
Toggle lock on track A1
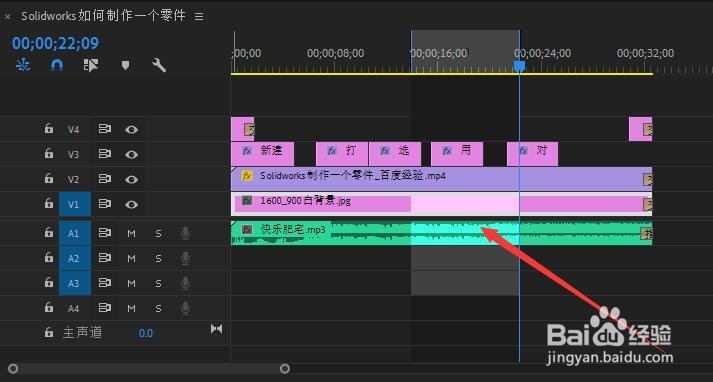point(49,233)
